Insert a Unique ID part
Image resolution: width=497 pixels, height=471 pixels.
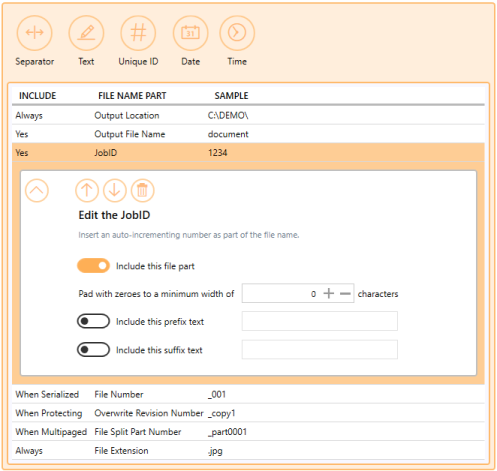tap(138, 33)
